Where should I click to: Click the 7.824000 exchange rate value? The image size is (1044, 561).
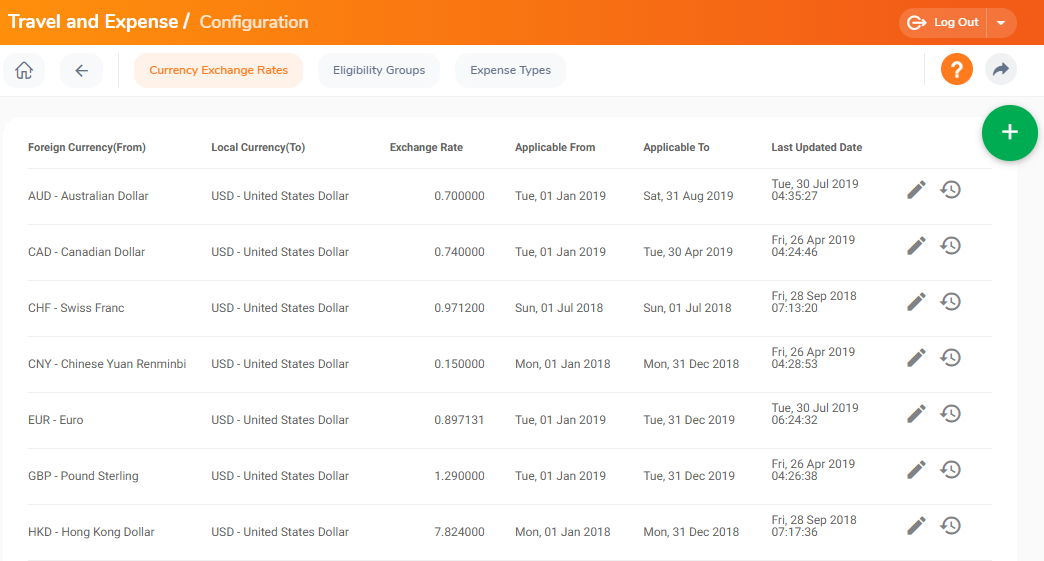[x=459, y=531]
